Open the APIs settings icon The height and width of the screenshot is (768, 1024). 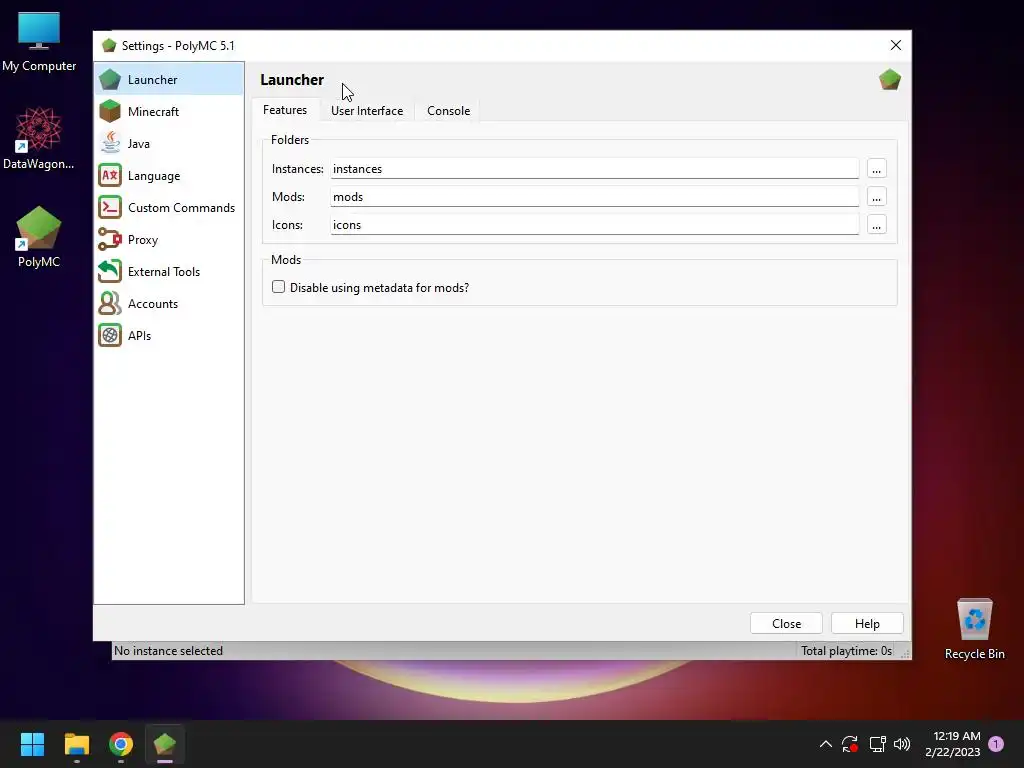pos(110,335)
